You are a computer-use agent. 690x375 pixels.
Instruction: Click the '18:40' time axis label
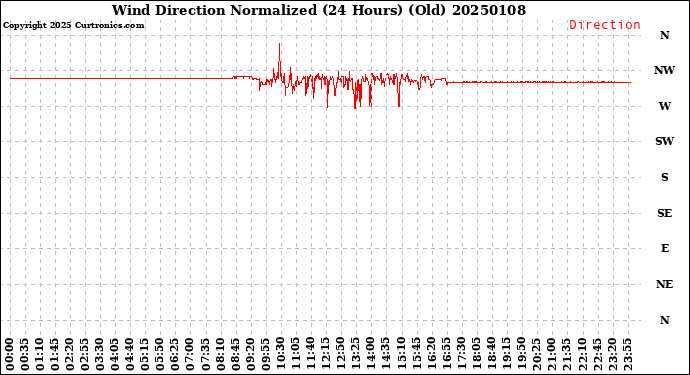point(491,355)
